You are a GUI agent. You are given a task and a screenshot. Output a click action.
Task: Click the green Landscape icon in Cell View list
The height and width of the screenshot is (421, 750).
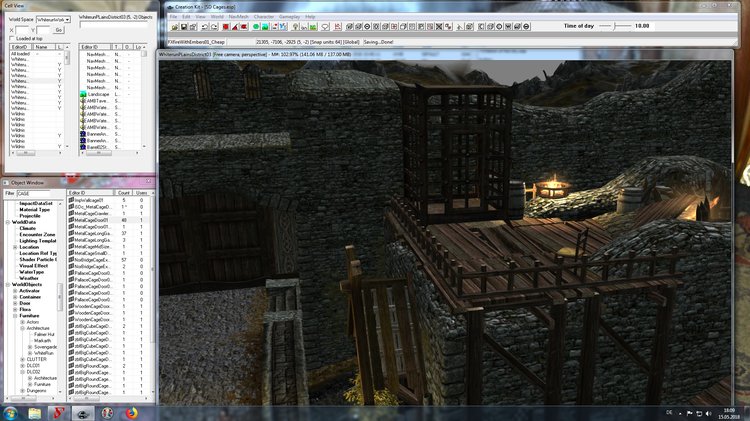(83, 94)
